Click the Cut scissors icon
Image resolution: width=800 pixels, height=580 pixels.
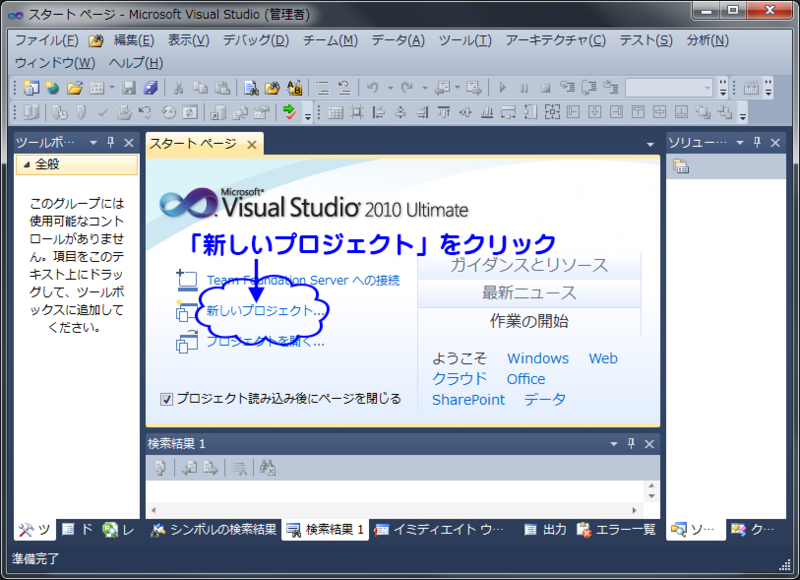pyautogui.click(x=179, y=88)
